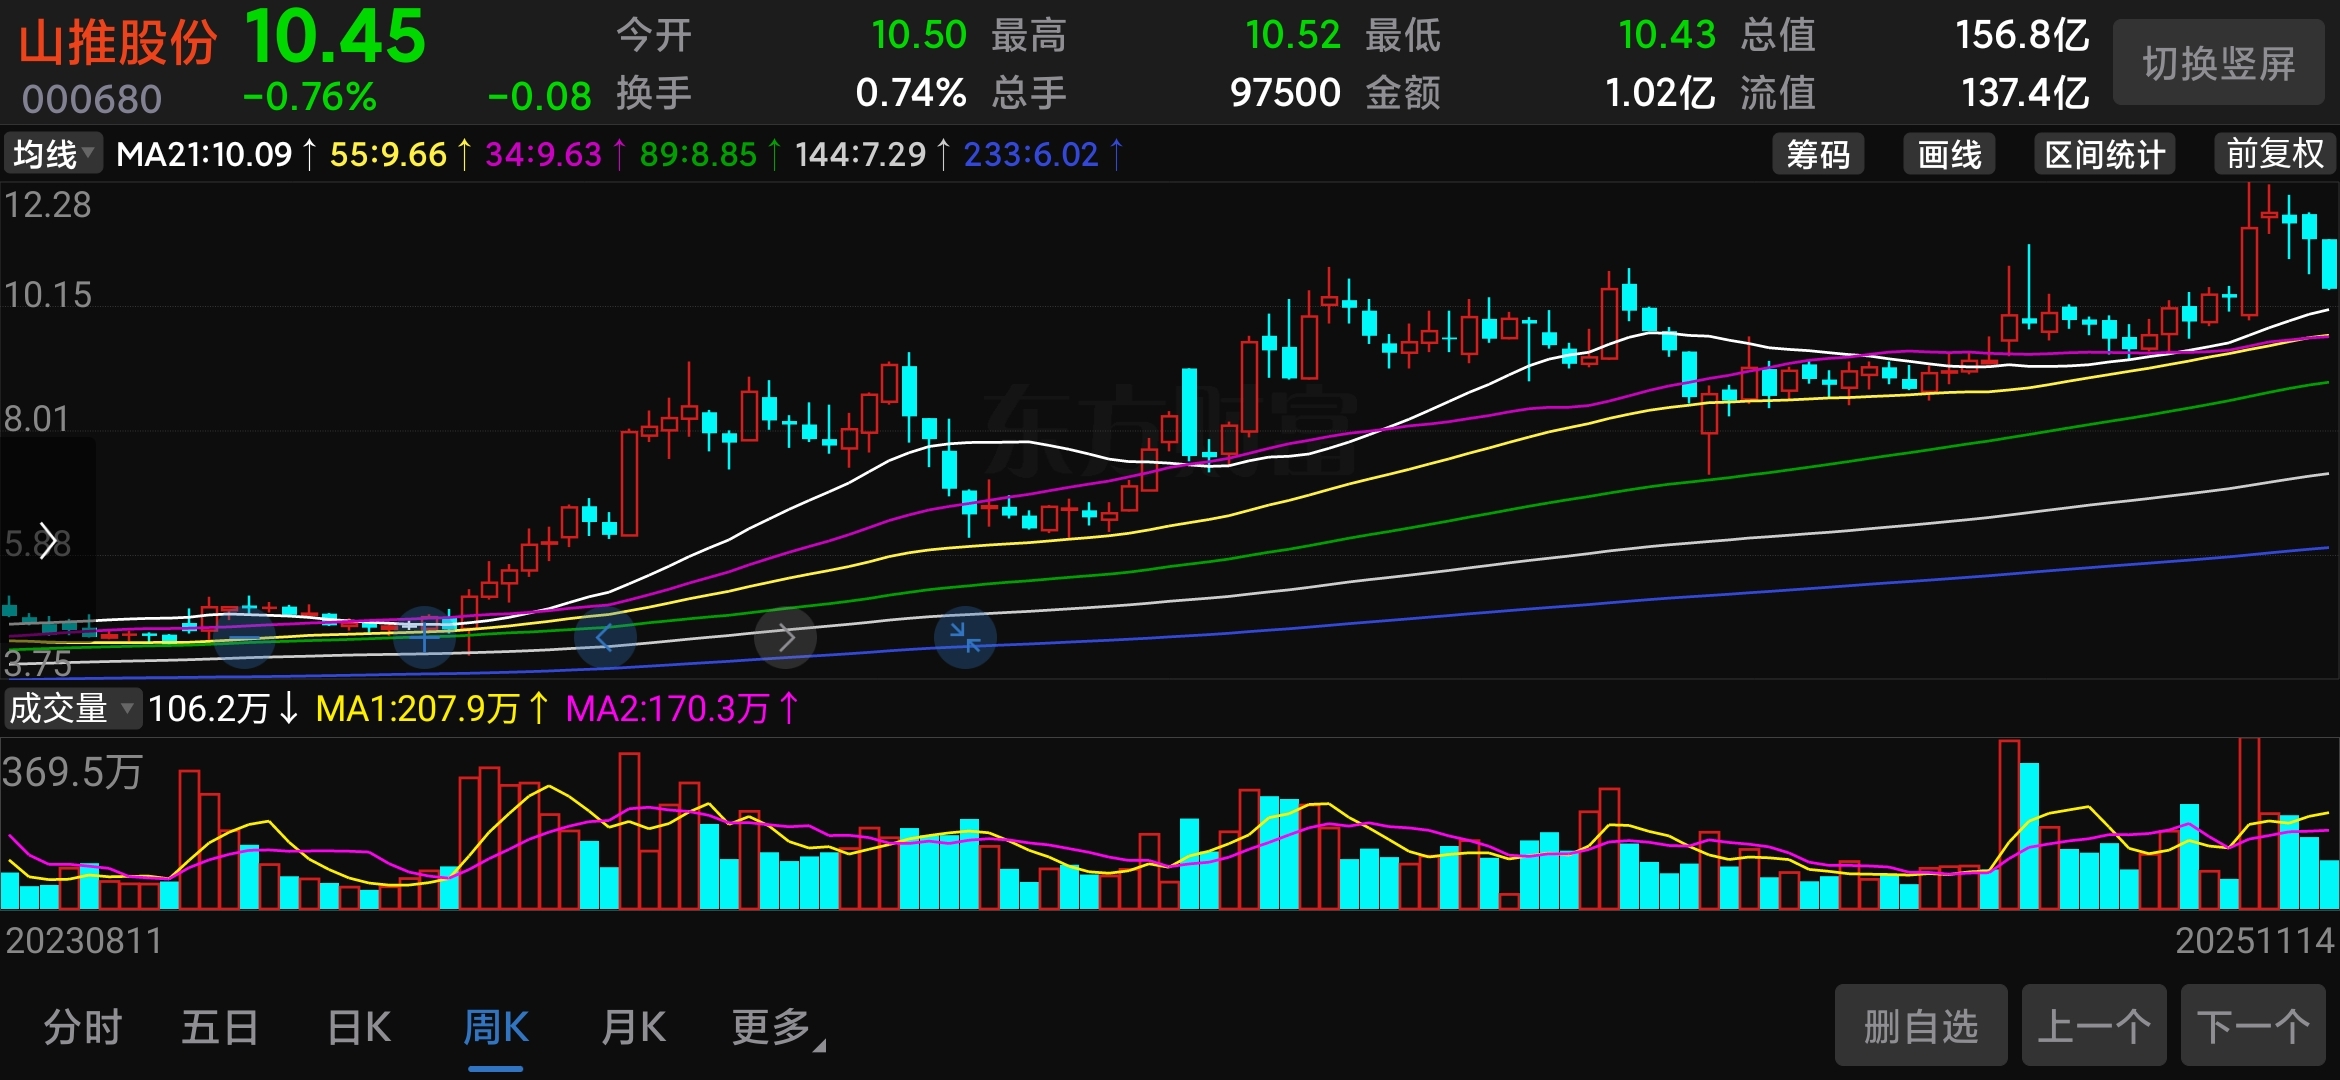Go to next stock with 下一个
The width and height of the screenshot is (2340, 1080).
tap(2252, 1026)
